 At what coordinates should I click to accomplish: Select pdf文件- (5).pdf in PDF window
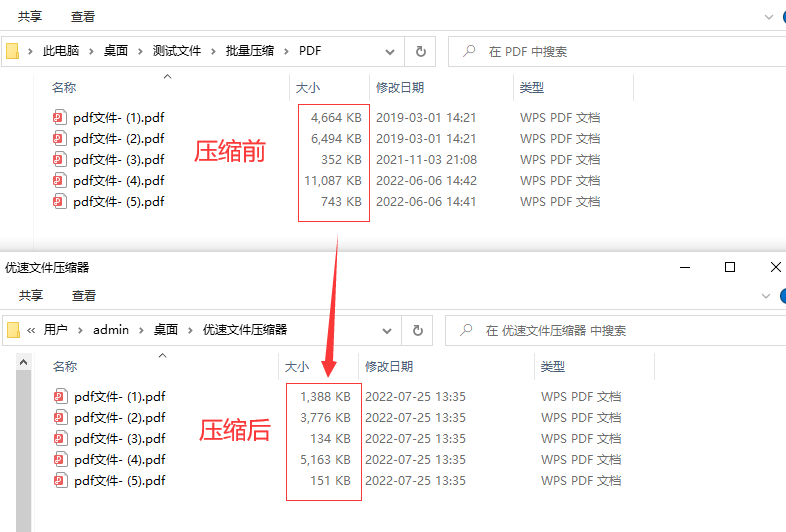[119, 202]
